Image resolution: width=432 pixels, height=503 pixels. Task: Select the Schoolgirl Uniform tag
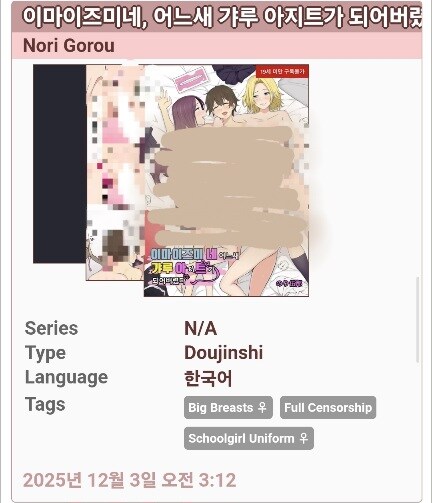[249, 438]
